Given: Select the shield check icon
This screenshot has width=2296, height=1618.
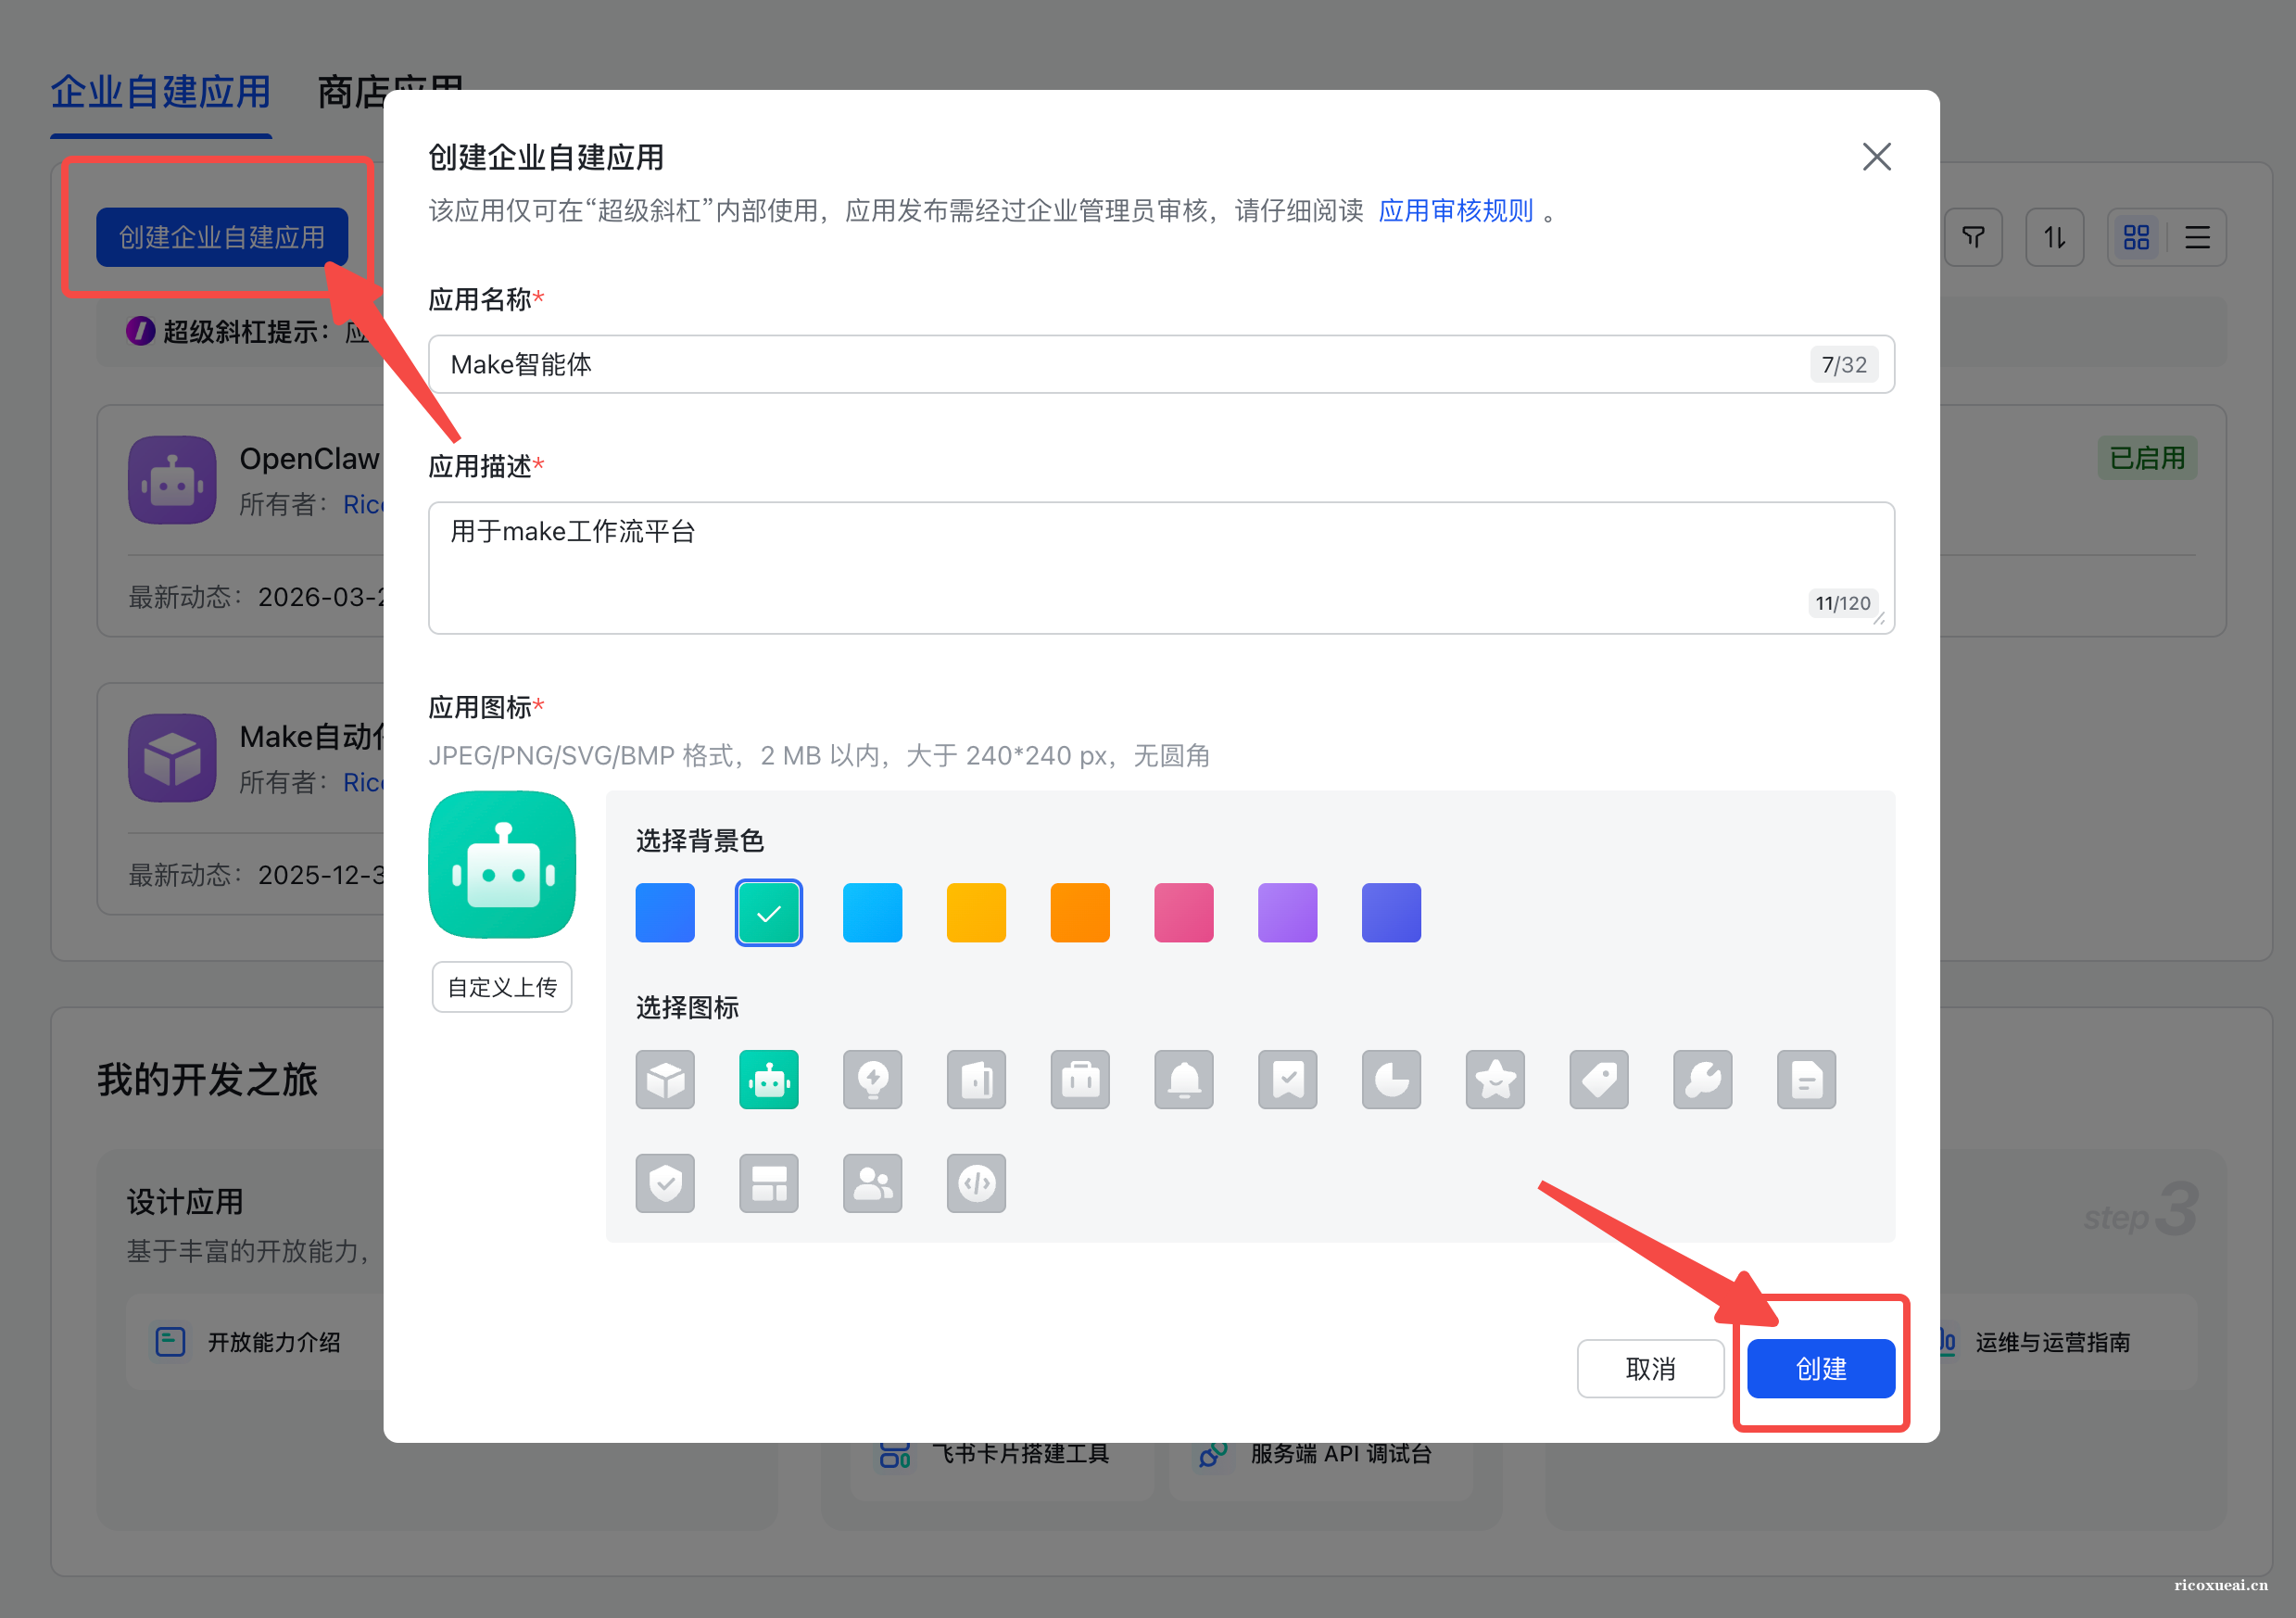Looking at the screenshot, I should [665, 1183].
